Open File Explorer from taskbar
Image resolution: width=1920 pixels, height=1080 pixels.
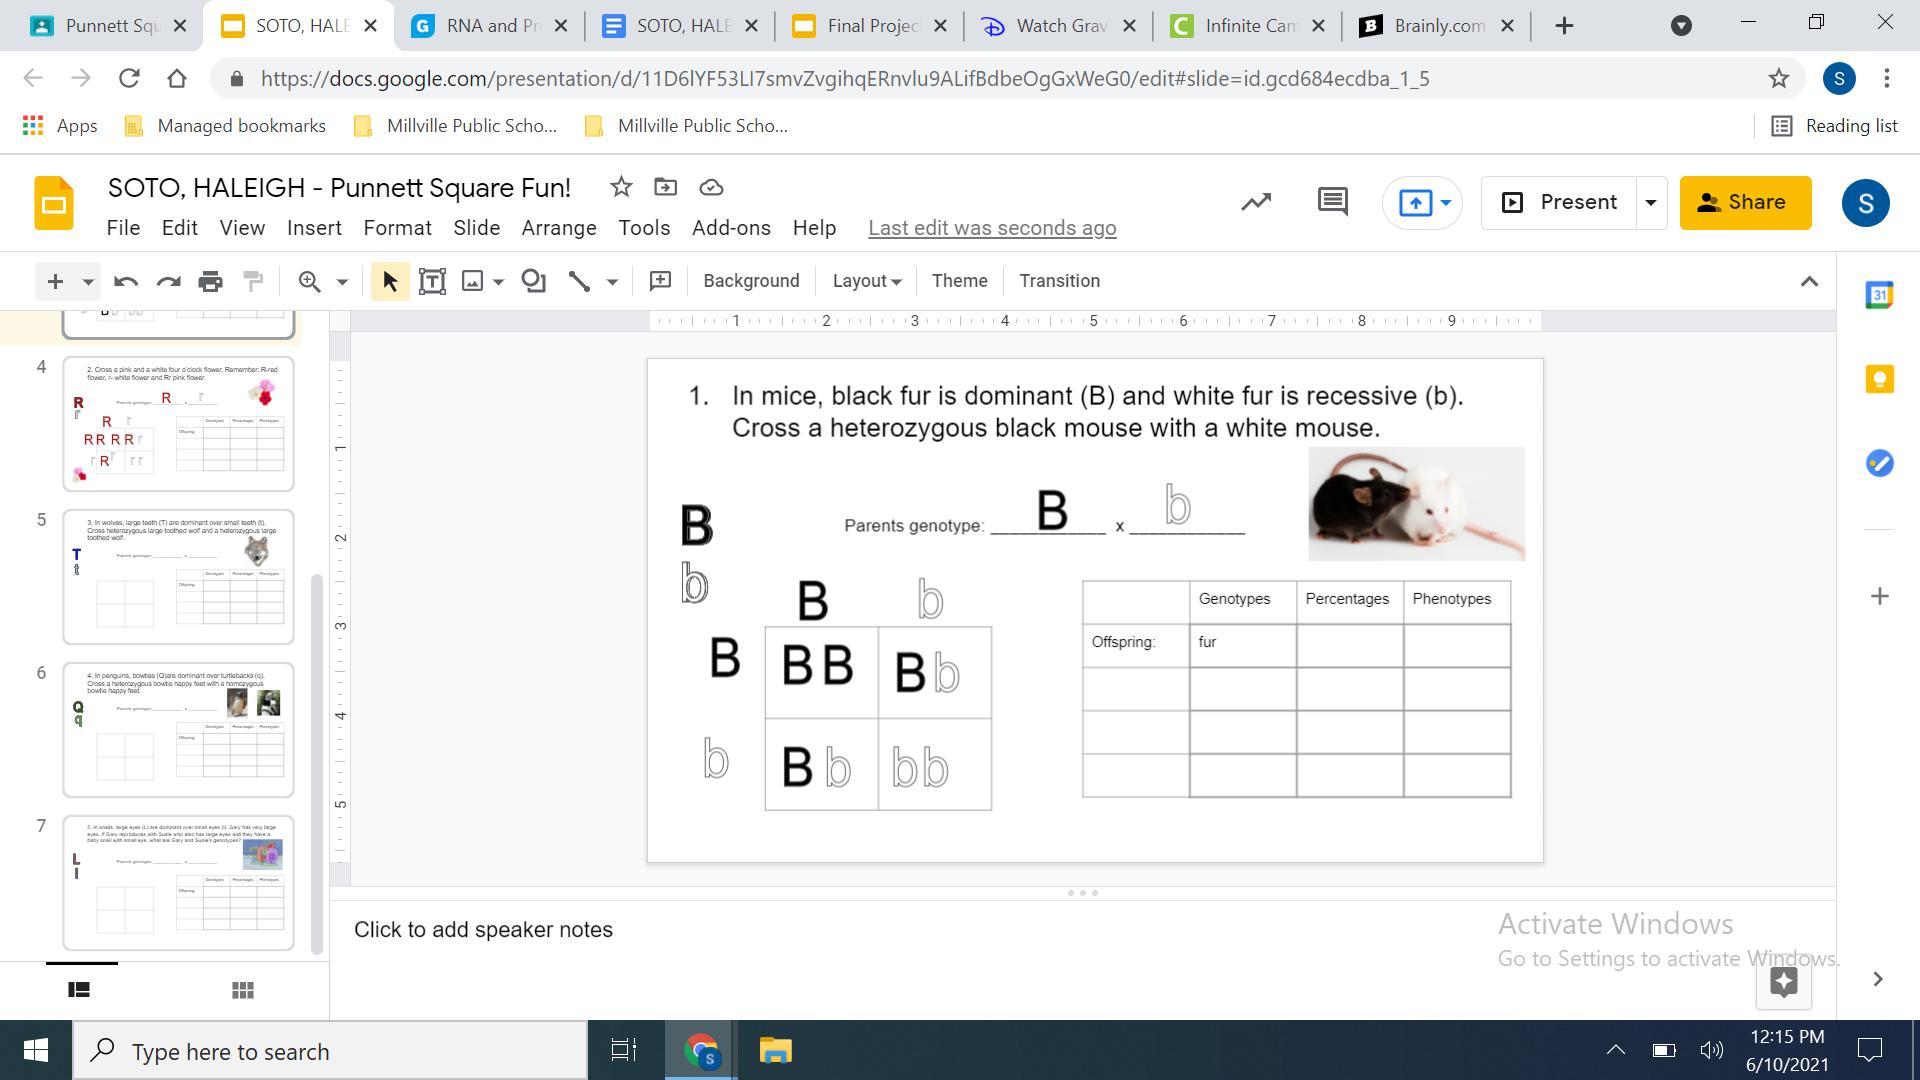(775, 1051)
